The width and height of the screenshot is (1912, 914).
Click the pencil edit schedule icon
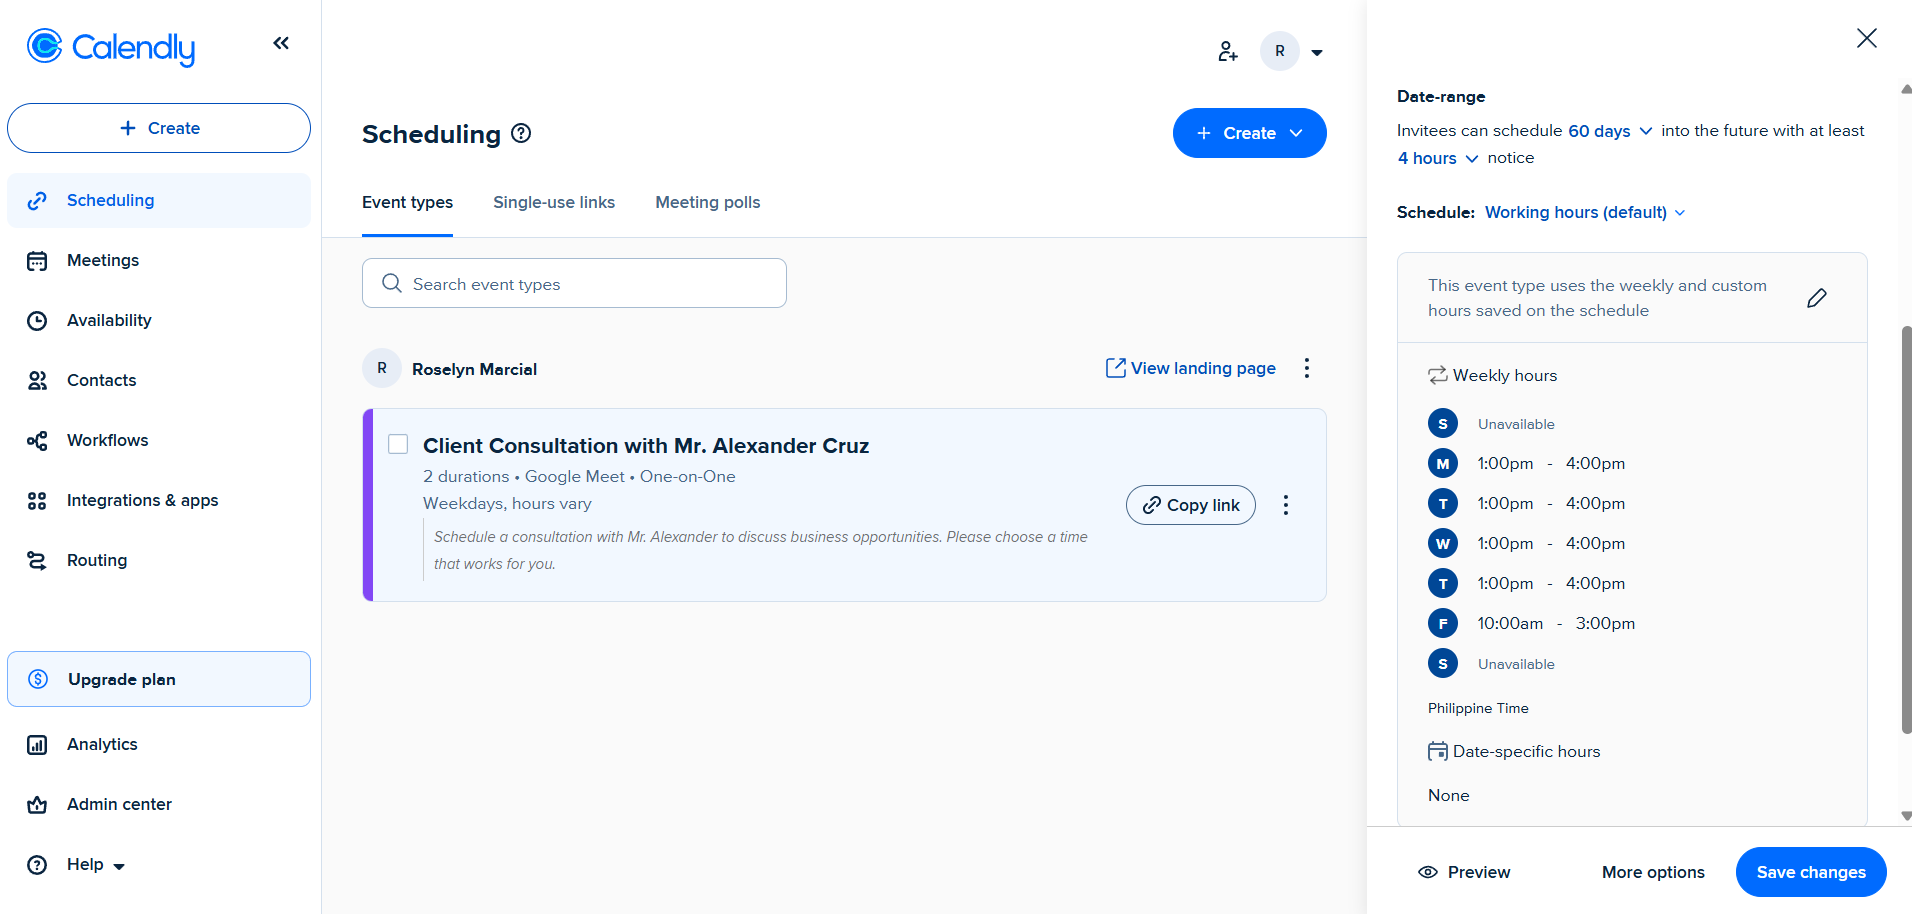pyautogui.click(x=1817, y=298)
